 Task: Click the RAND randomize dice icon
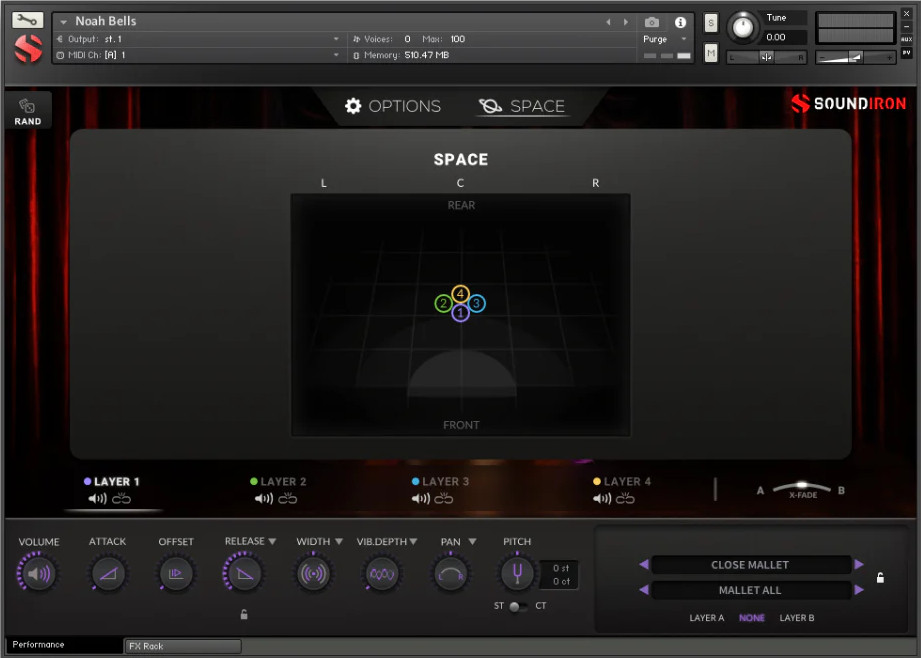pyautogui.click(x=26, y=103)
